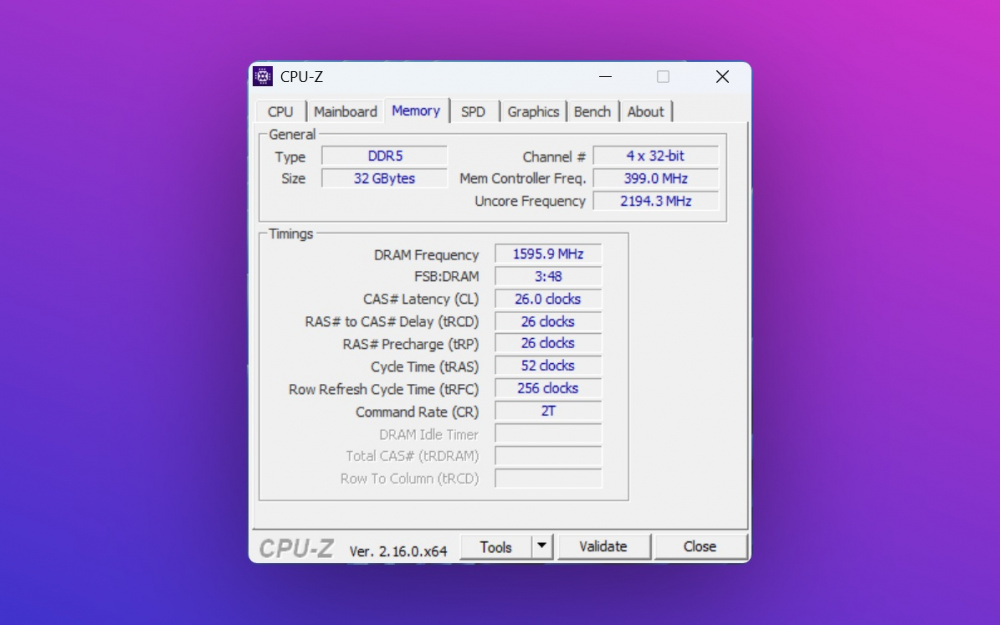
Task: Switch to the Mainboard tab
Action: coord(345,112)
